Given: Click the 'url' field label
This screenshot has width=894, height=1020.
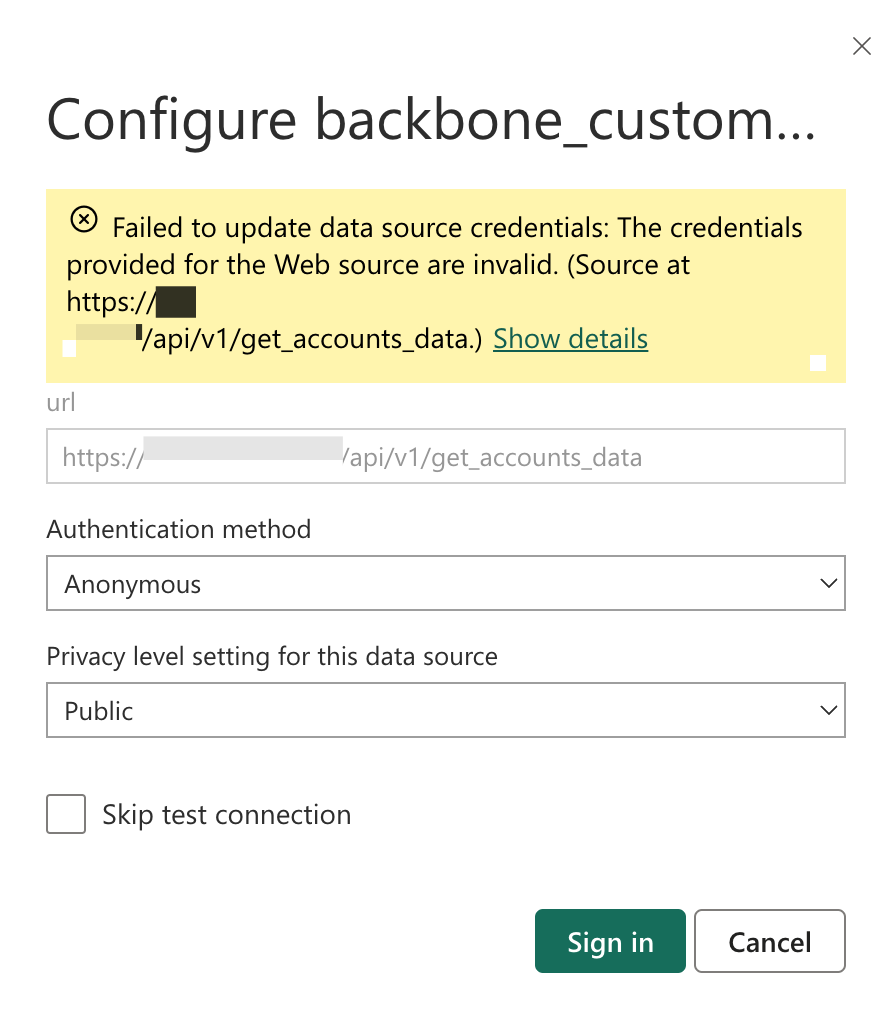Looking at the screenshot, I should [x=61, y=403].
